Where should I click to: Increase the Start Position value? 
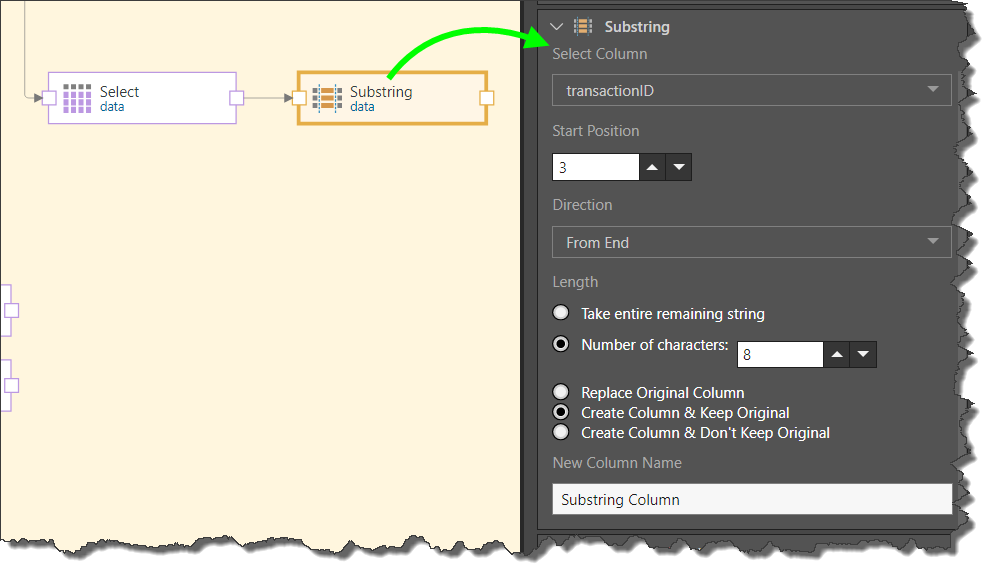coord(653,167)
